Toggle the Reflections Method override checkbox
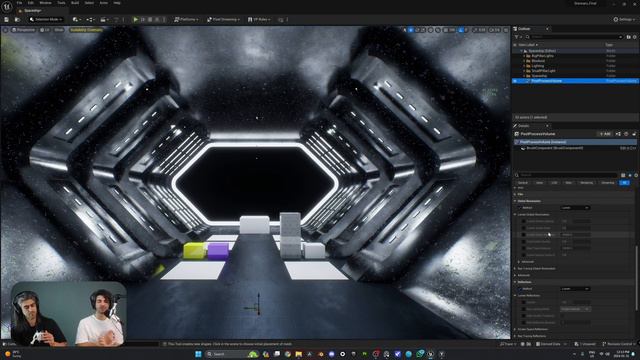 pos(520,289)
